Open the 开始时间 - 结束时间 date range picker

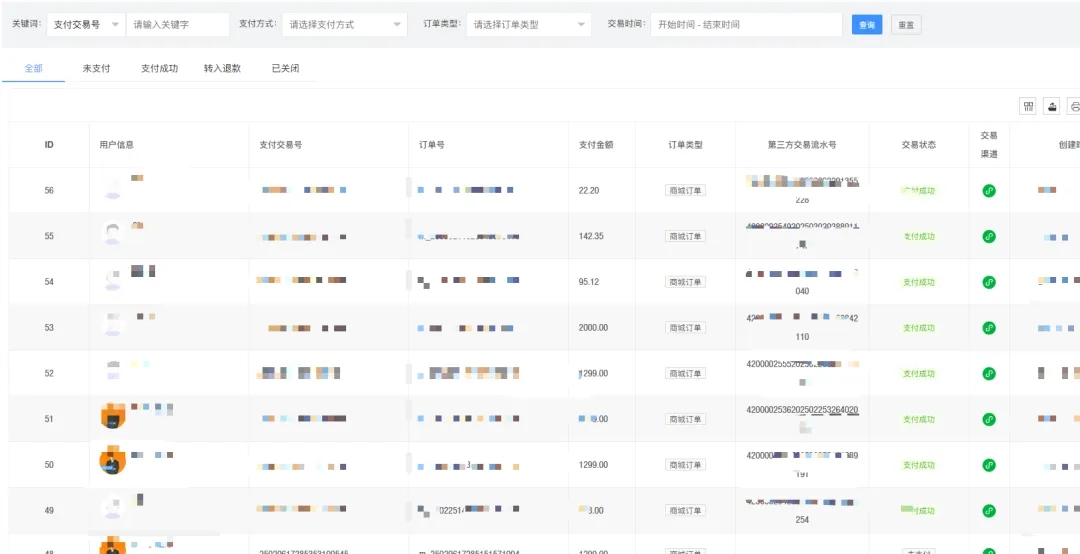coord(745,24)
